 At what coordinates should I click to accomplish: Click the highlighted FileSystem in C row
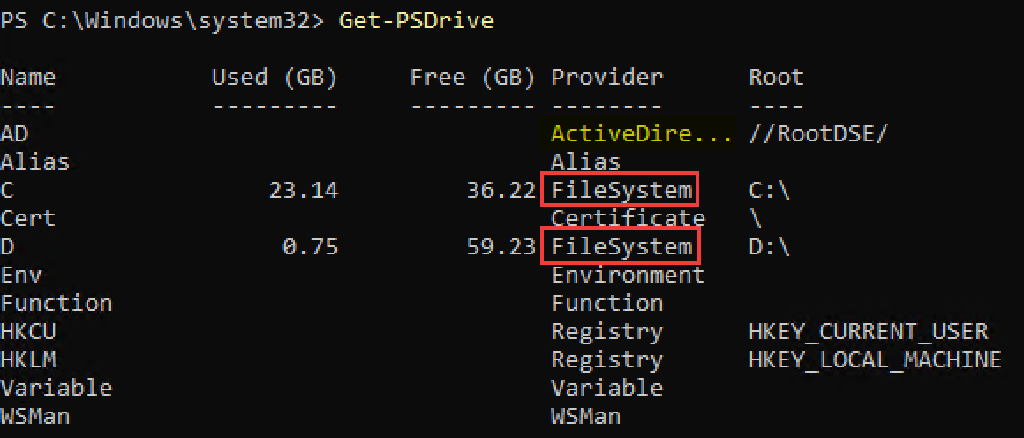click(x=620, y=190)
